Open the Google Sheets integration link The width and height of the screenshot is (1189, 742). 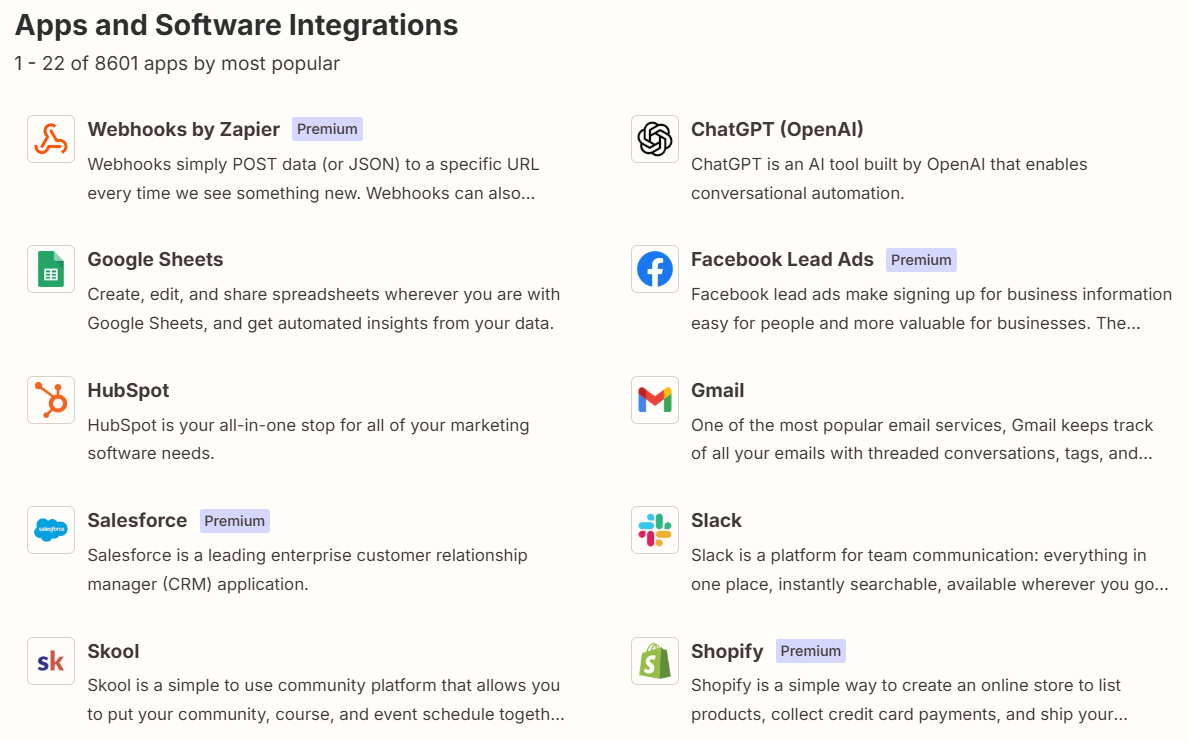(155, 259)
